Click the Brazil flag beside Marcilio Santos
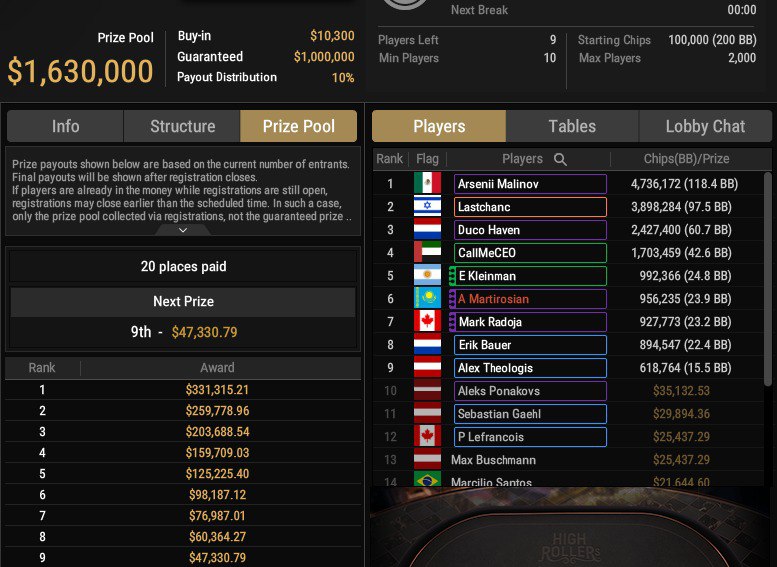The height and width of the screenshot is (567, 777). pos(427,483)
